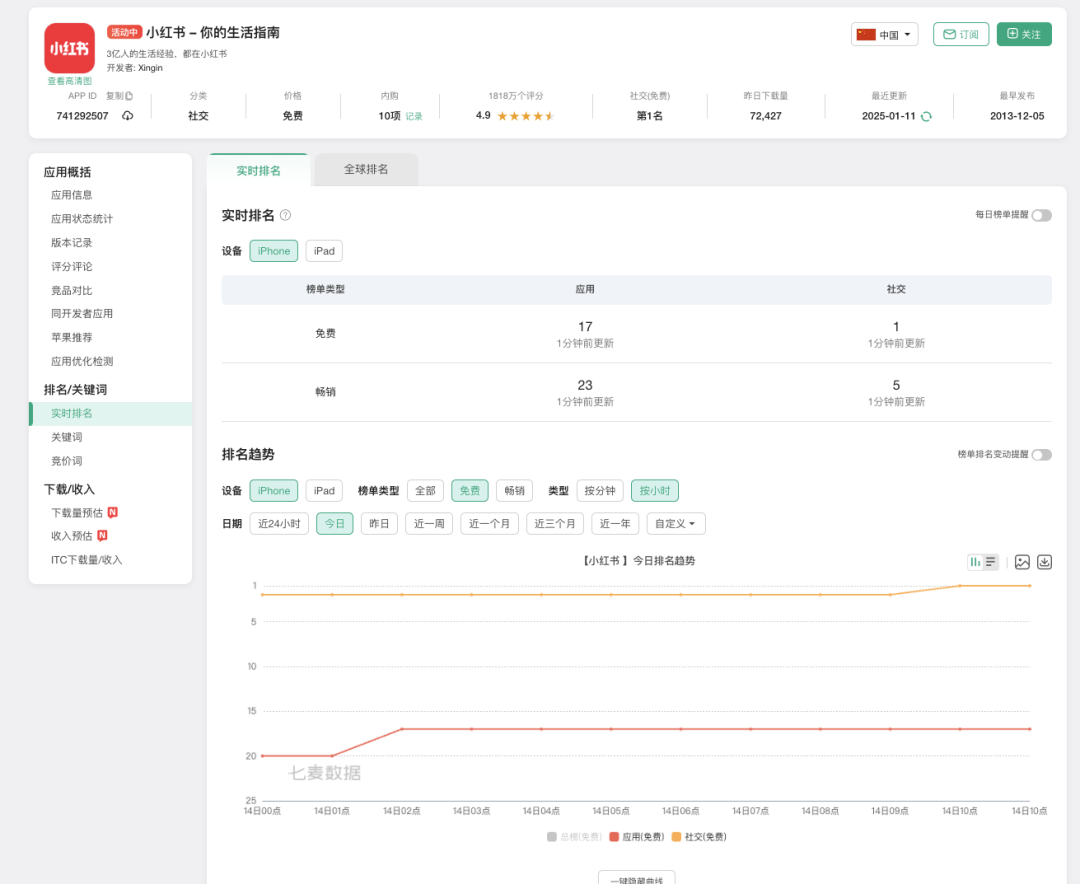Open 应用状态统计 in sidebar
1080x884 pixels.
pyautogui.click(x=82, y=219)
